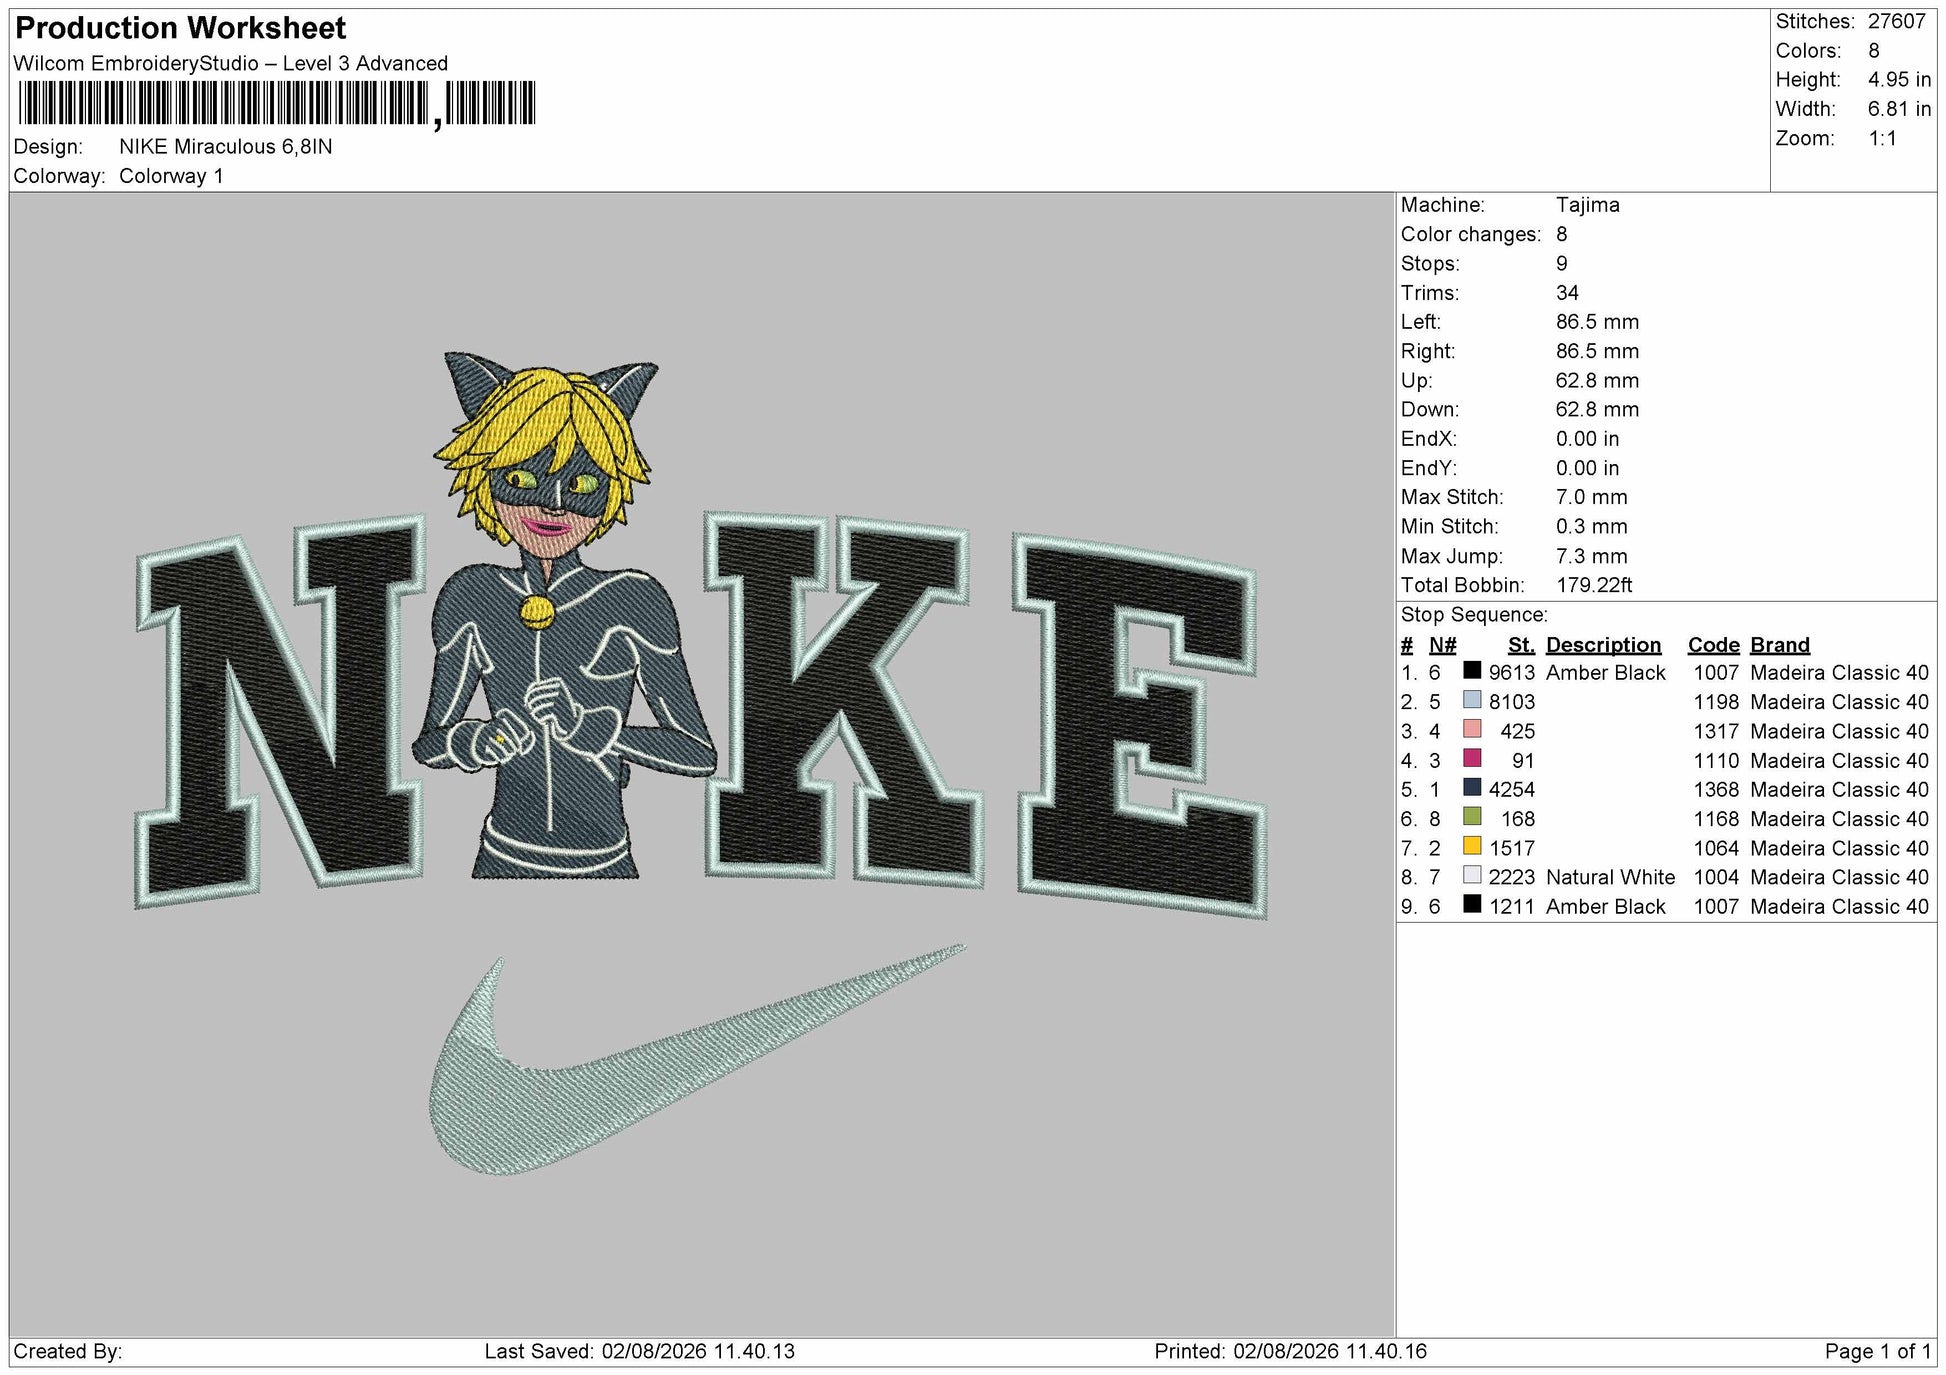The height and width of the screenshot is (1375, 1946).
Task: Click the "Down:" extent label
Action: [x=1430, y=410]
